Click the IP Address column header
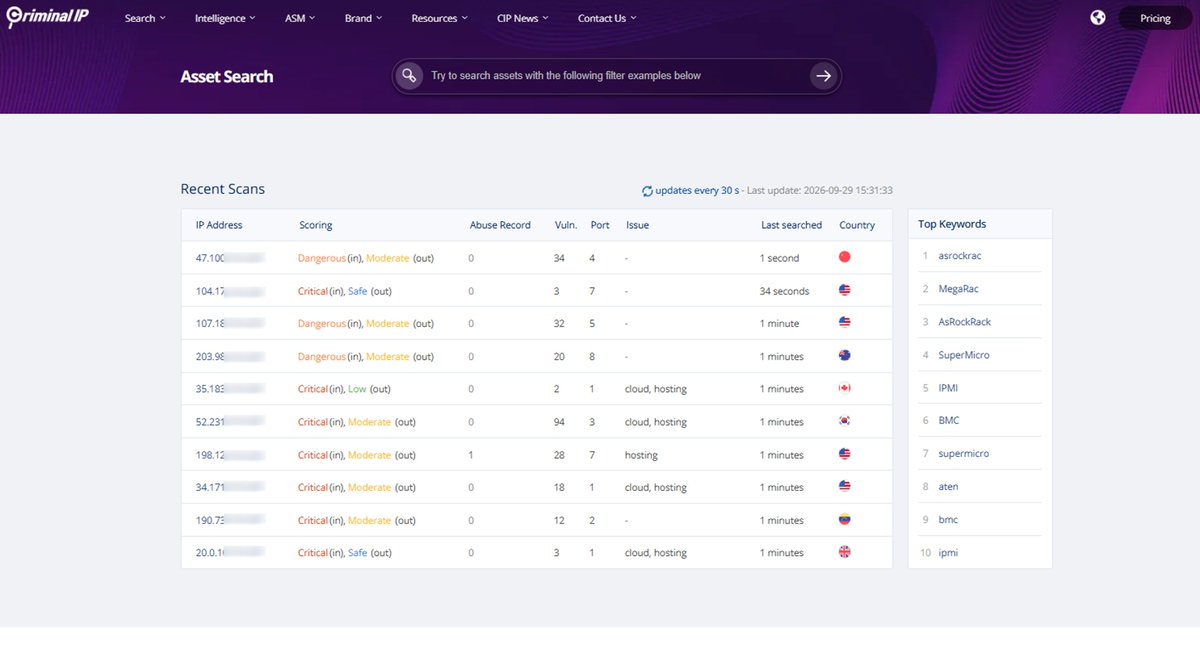The width and height of the screenshot is (1200, 663). click(219, 225)
